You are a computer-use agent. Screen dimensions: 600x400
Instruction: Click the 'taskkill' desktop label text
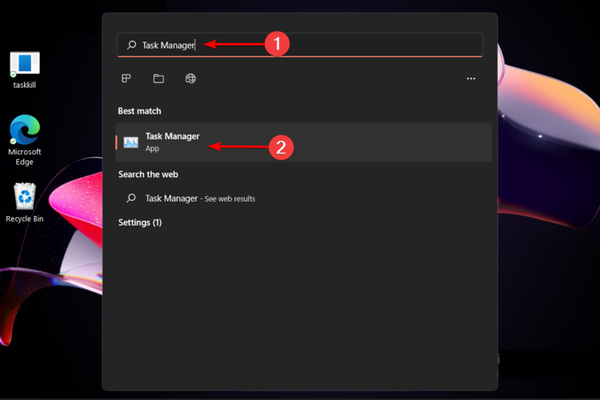click(x=24, y=88)
